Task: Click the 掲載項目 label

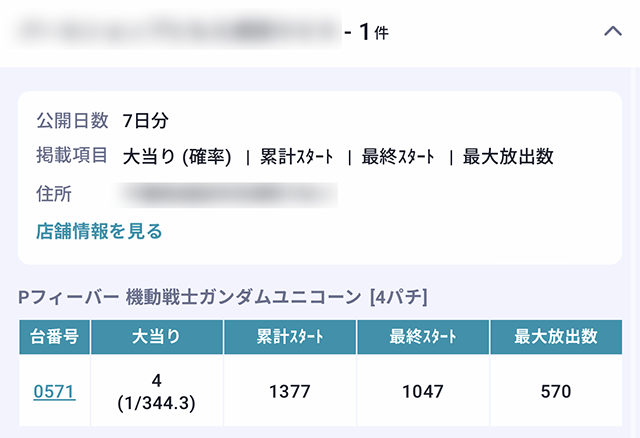Action: [71, 156]
